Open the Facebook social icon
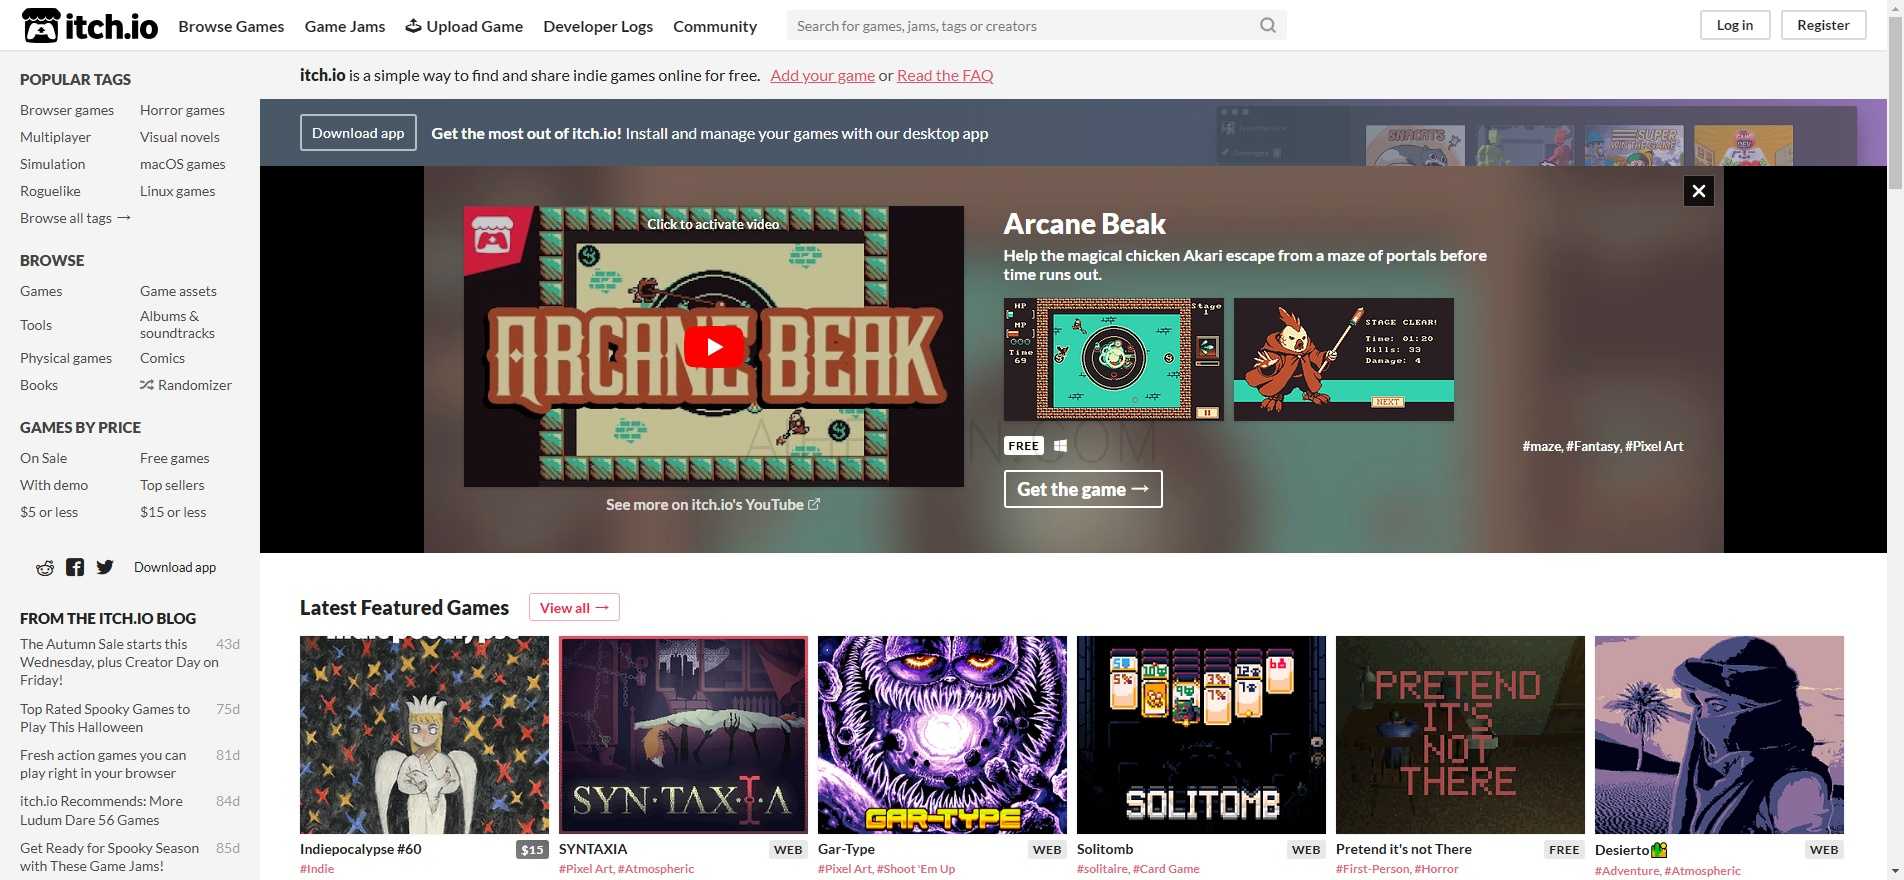Image resolution: width=1904 pixels, height=880 pixels. click(x=75, y=568)
